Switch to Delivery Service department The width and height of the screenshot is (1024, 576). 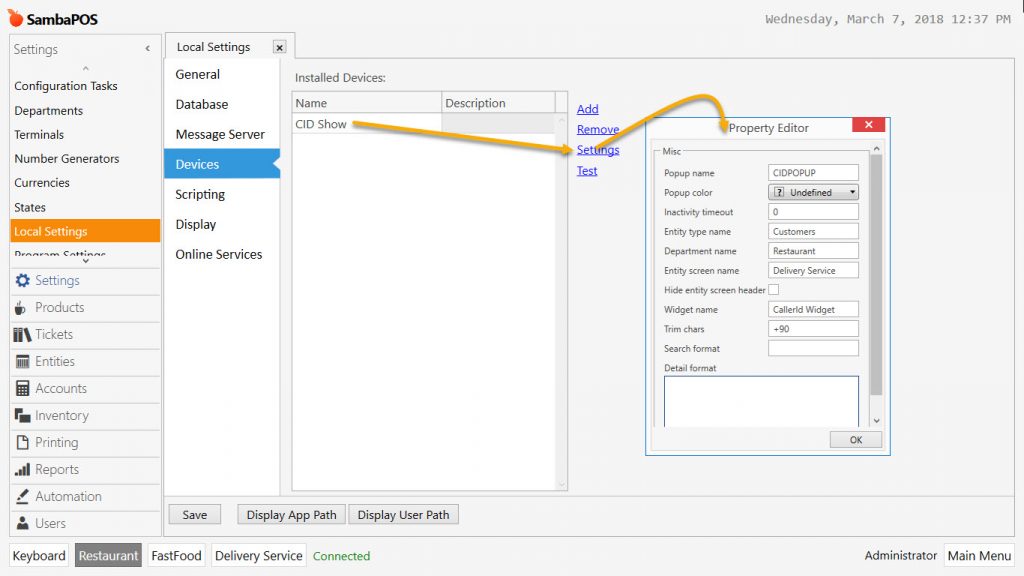(259, 556)
